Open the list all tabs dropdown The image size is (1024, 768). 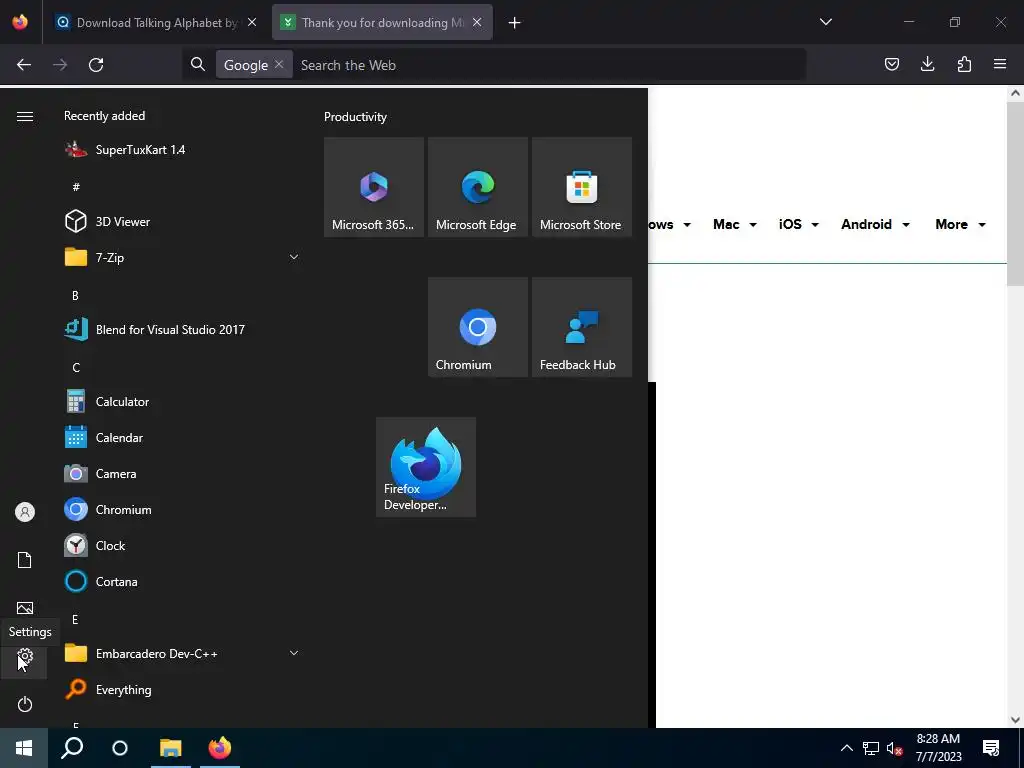[x=825, y=22]
